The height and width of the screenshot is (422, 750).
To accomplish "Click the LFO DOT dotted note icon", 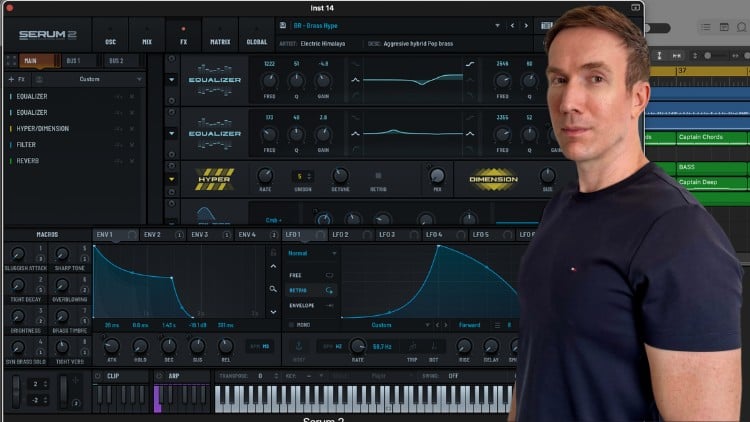I will click(434, 345).
